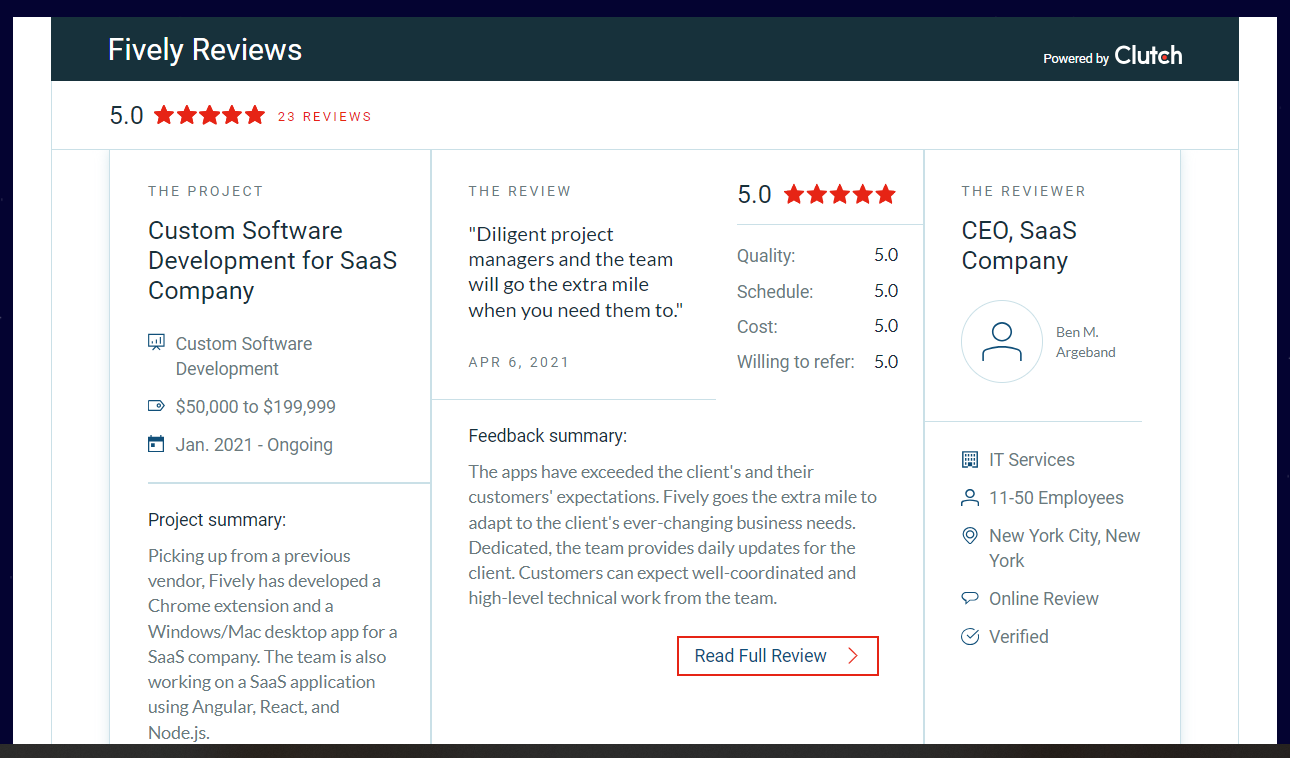Click the Feedback summary heading
The height and width of the screenshot is (758, 1290).
click(x=548, y=436)
